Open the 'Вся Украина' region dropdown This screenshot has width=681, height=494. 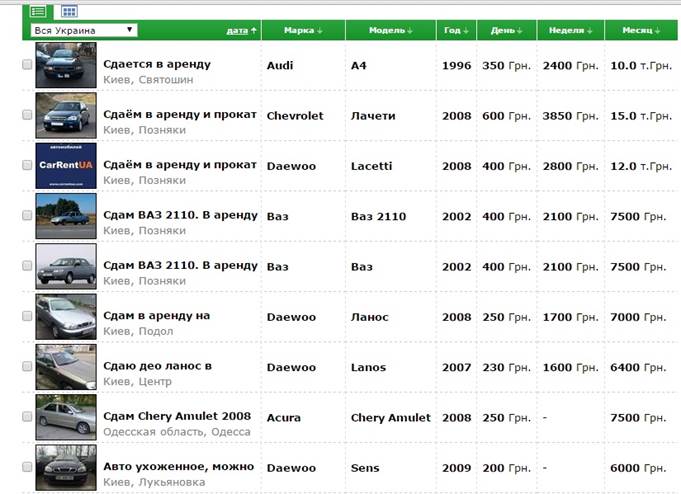coord(84,31)
